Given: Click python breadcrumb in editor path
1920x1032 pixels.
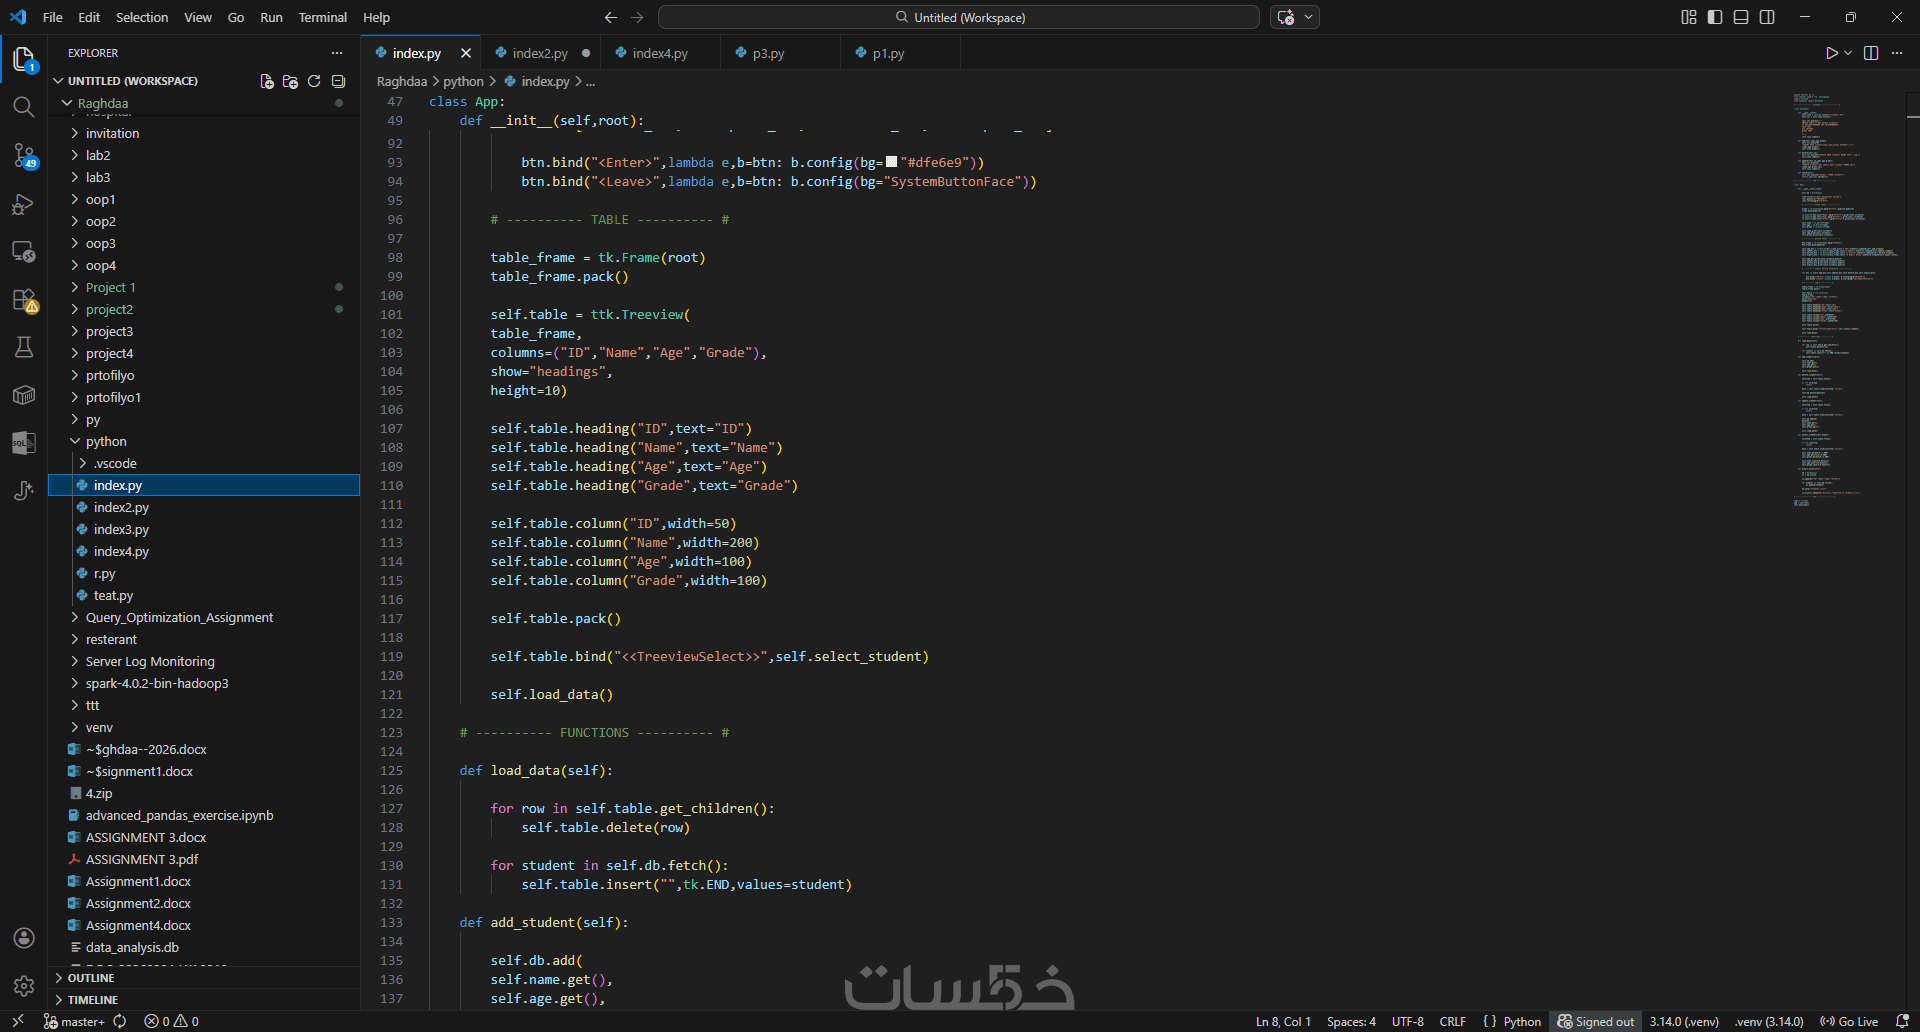Looking at the screenshot, I should pyautogui.click(x=463, y=81).
